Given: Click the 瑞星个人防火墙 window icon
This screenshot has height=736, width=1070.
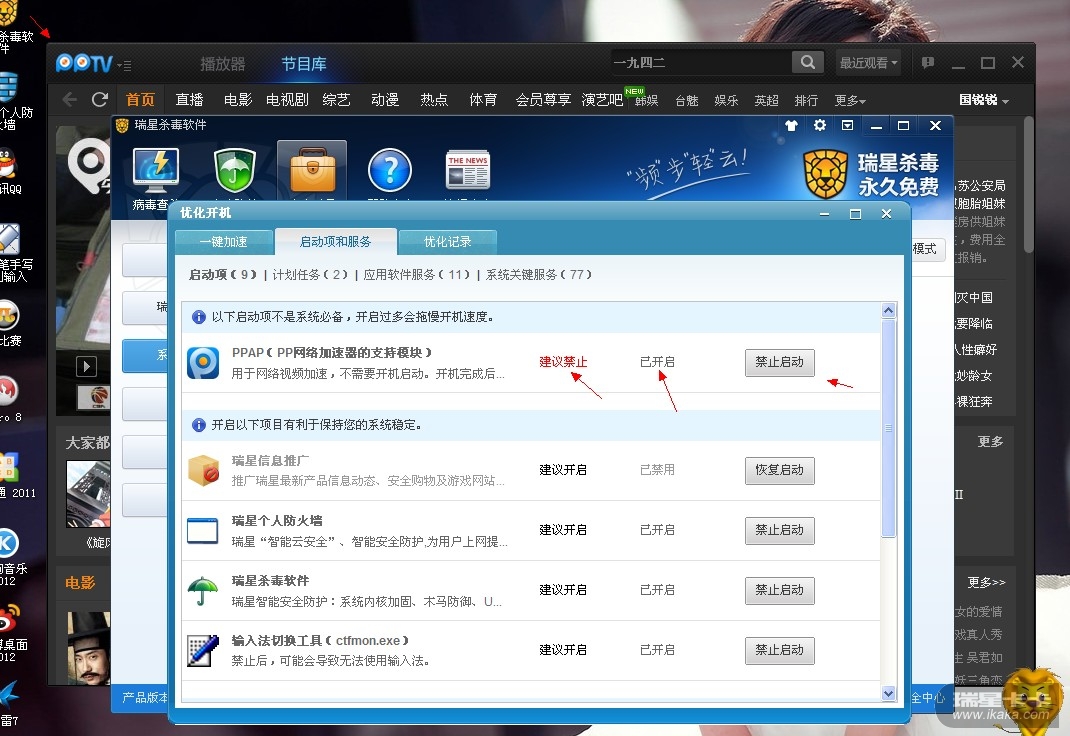Looking at the screenshot, I should (203, 531).
